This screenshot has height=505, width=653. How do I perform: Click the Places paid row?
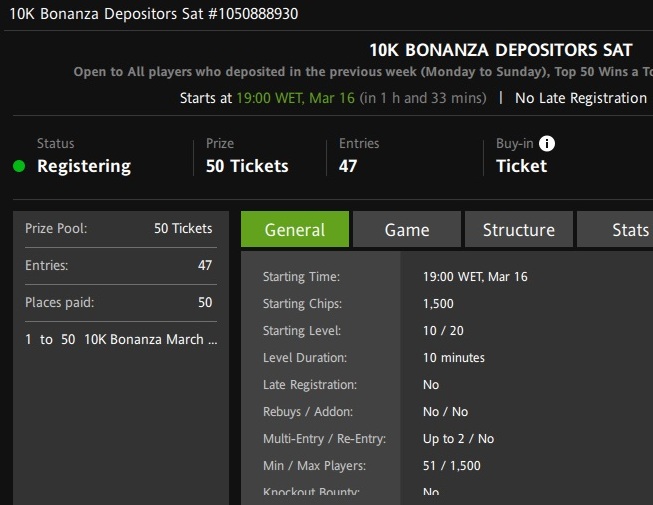click(x=119, y=302)
